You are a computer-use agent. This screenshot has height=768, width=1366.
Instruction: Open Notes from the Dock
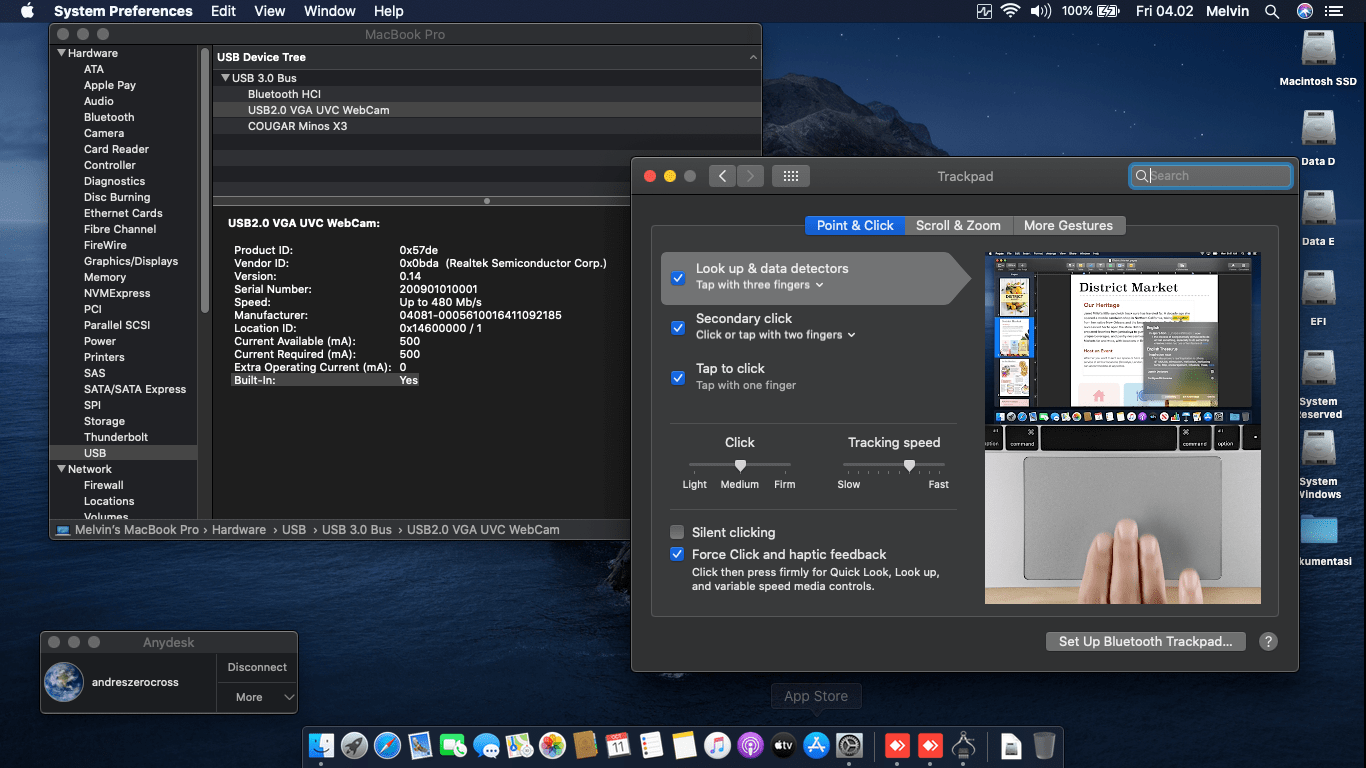(684, 745)
